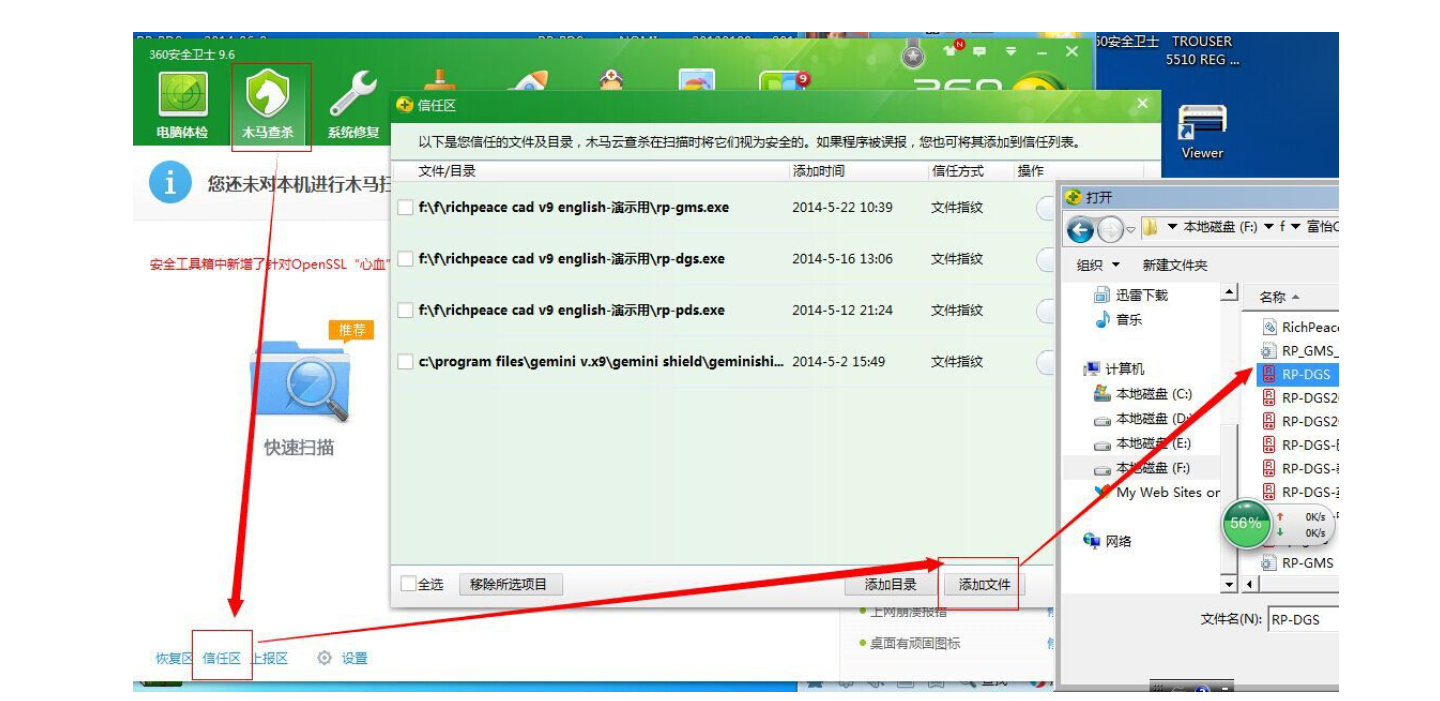The width and height of the screenshot is (1440, 701).
Task: Open 电脑体检 radar icon
Action: (x=182, y=95)
